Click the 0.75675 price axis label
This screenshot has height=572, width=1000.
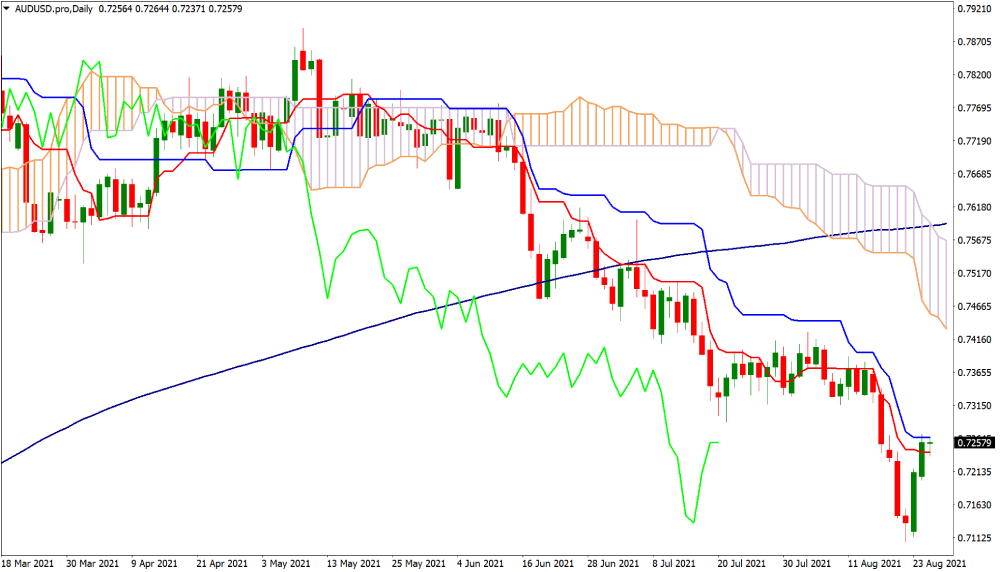[973, 240]
